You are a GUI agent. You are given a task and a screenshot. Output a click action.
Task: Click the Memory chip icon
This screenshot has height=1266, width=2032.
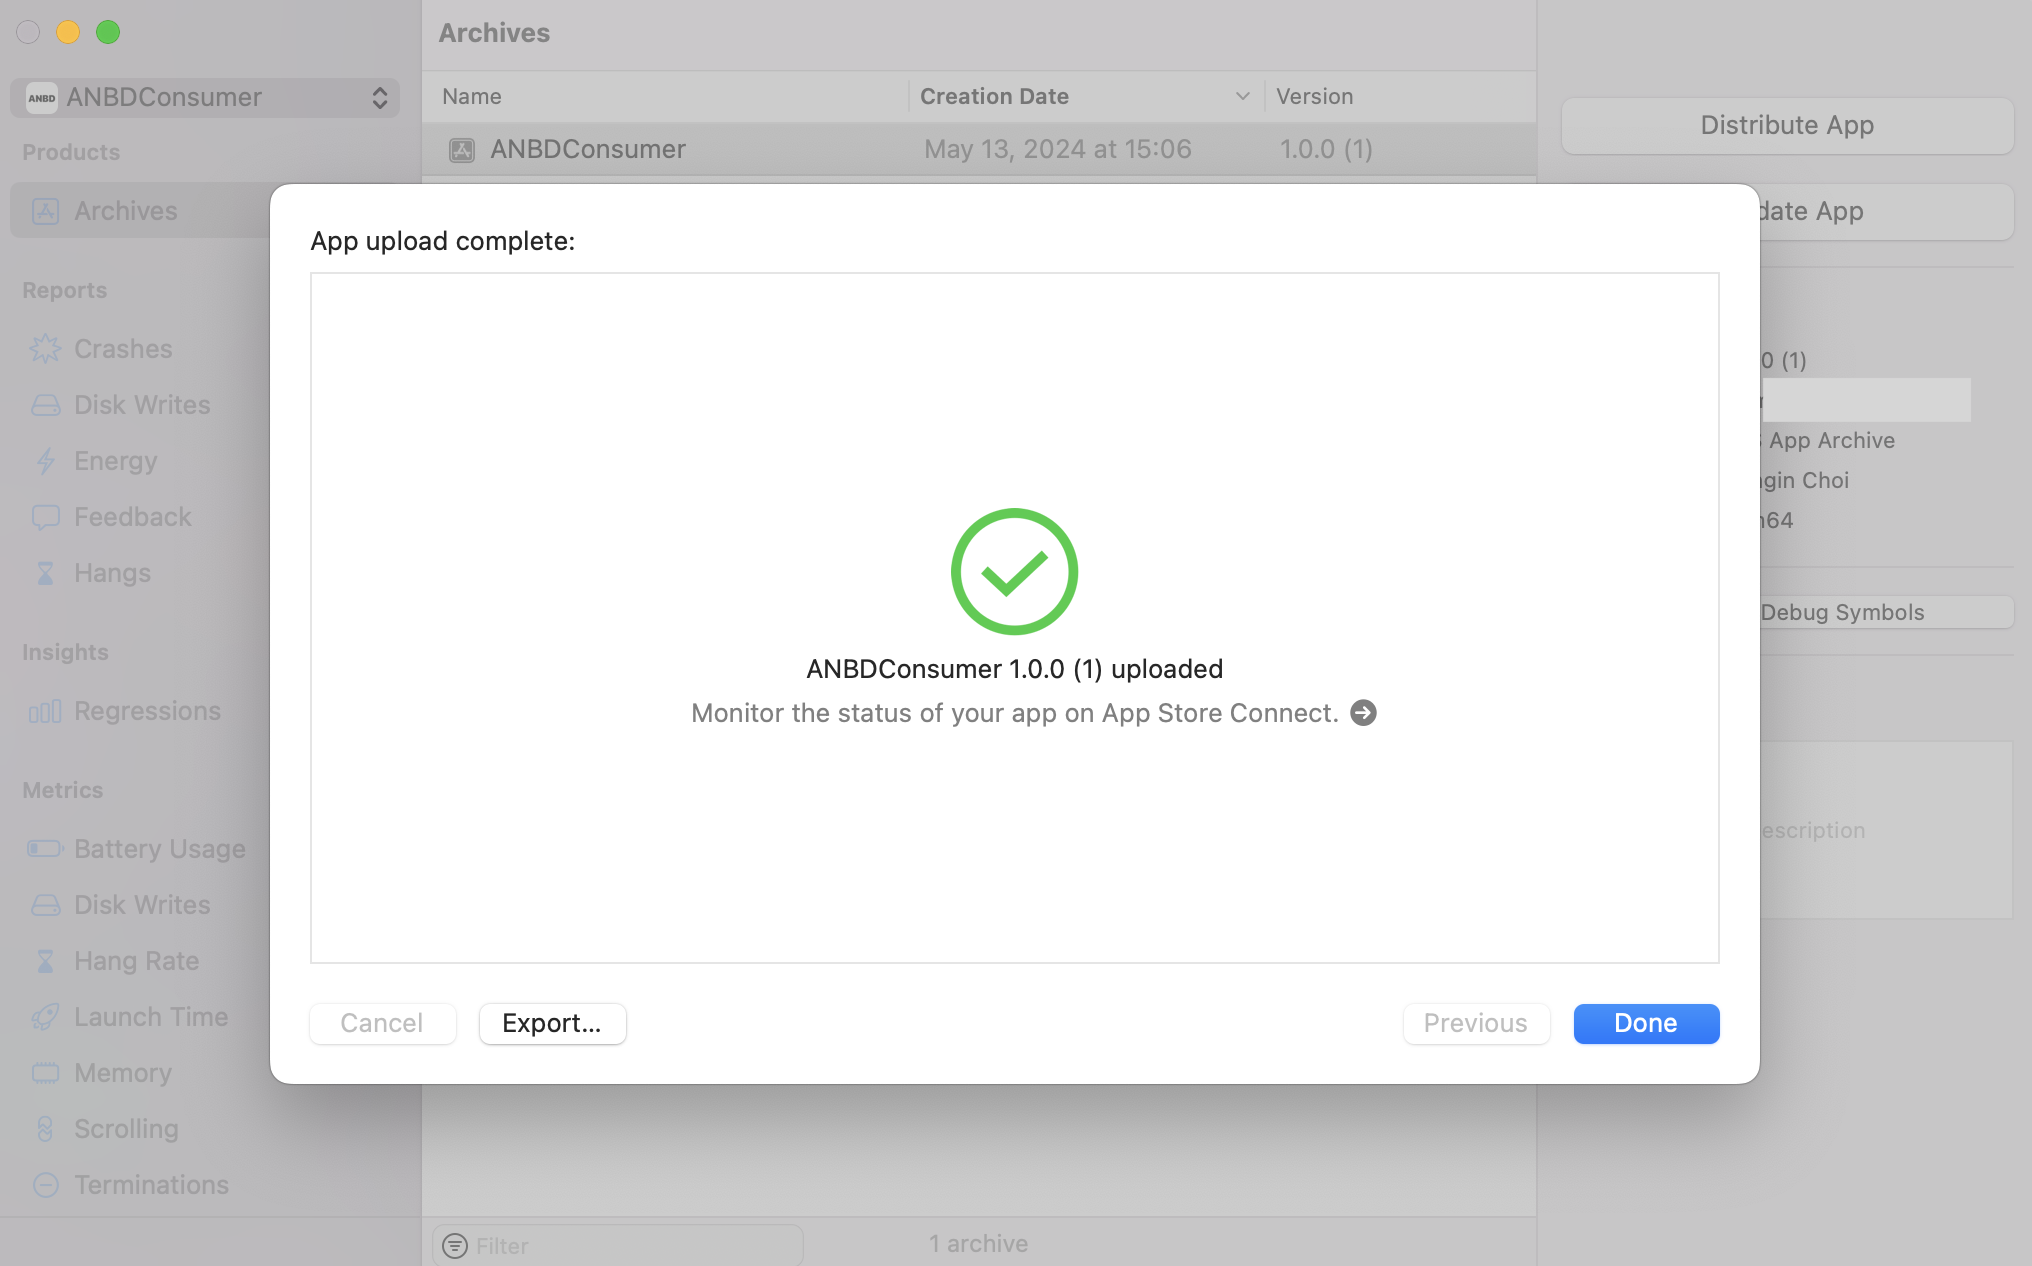[x=46, y=1073]
